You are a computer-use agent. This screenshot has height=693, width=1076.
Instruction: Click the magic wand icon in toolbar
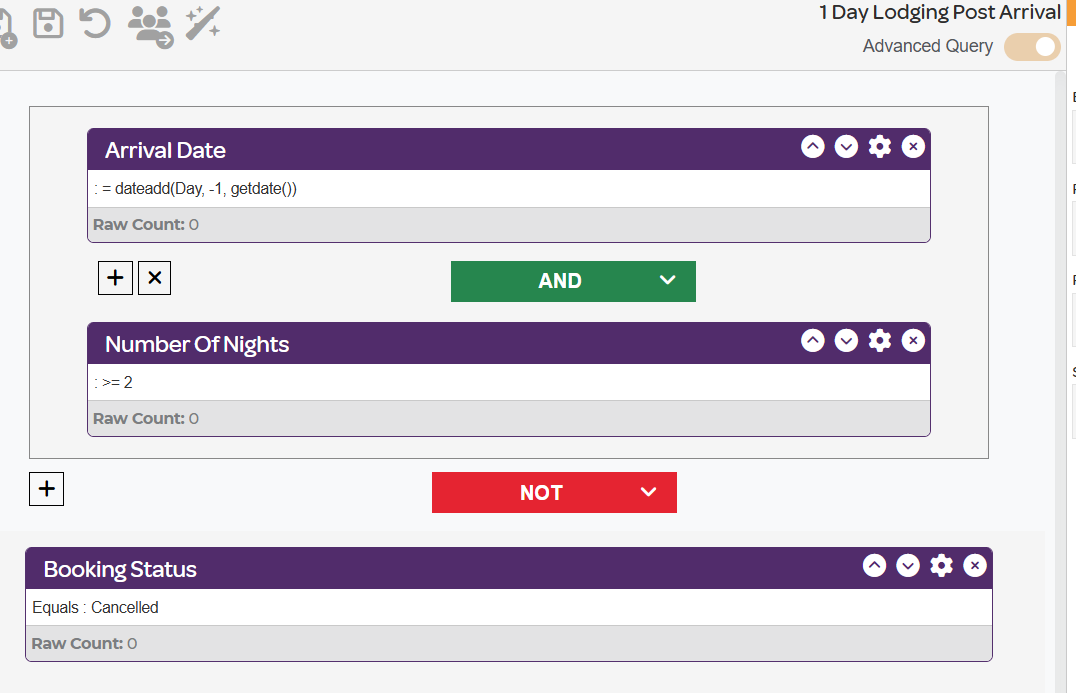pos(203,23)
